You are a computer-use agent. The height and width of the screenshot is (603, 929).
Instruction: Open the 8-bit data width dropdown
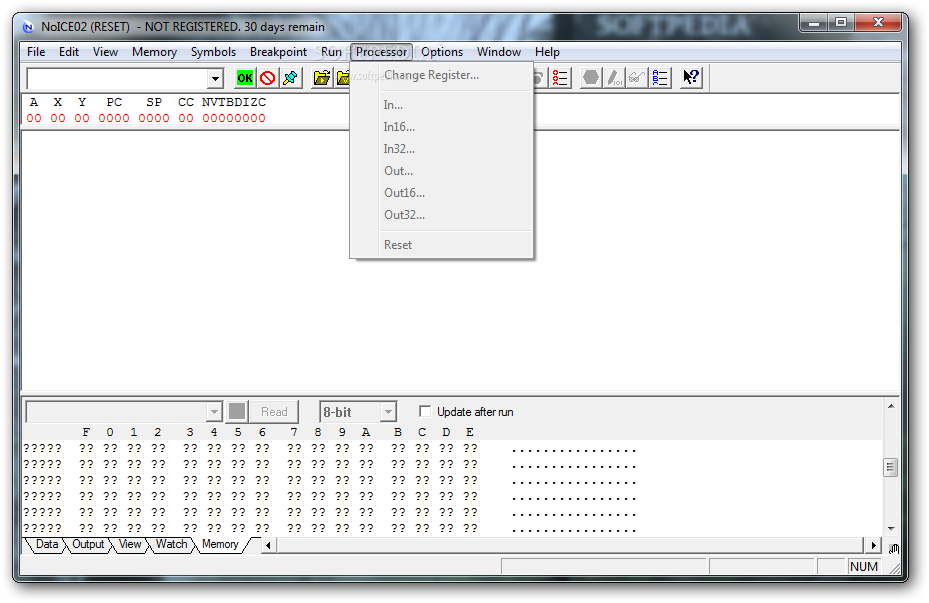388,412
